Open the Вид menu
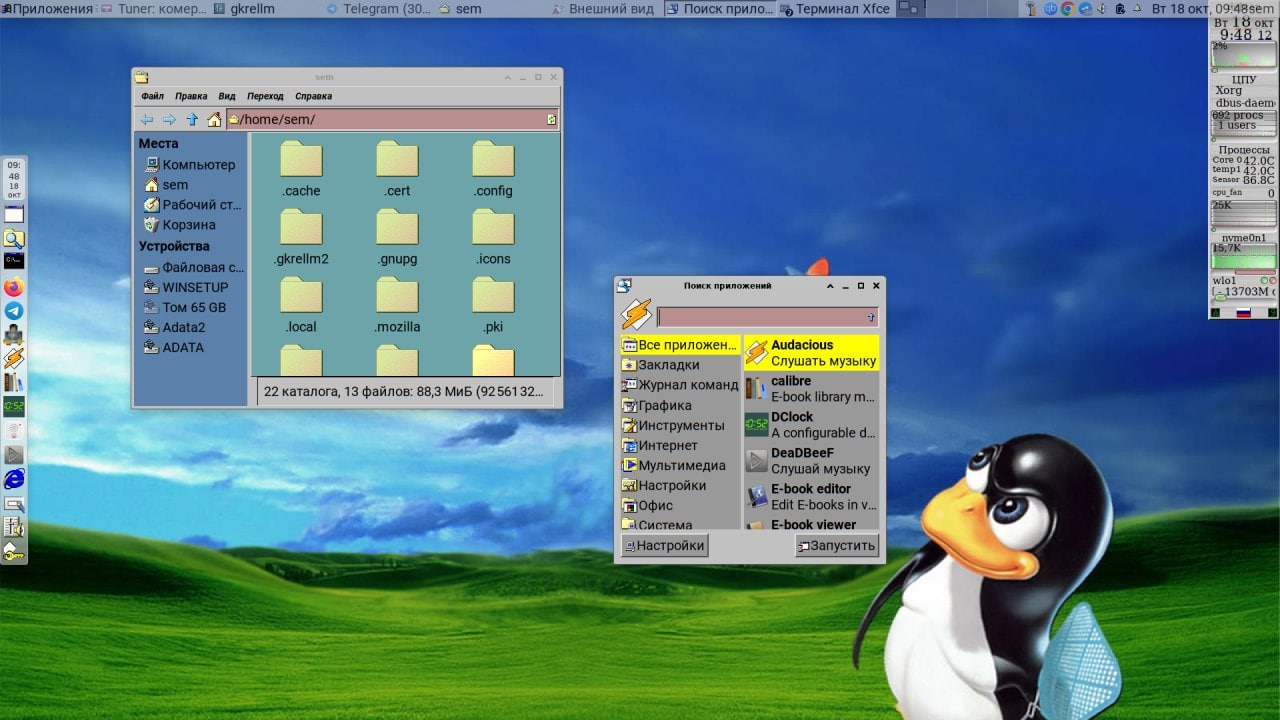The width and height of the screenshot is (1280, 720). (x=227, y=96)
